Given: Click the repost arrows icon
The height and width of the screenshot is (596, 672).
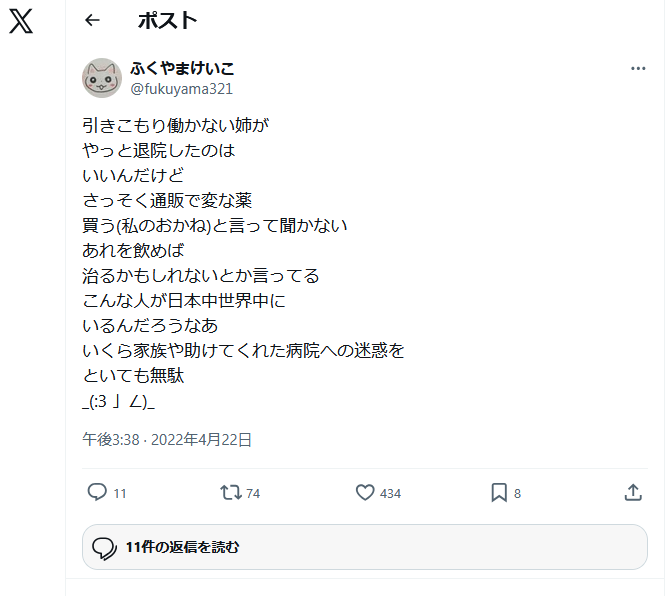Looking at the screenshot, I should pos(231,493).
